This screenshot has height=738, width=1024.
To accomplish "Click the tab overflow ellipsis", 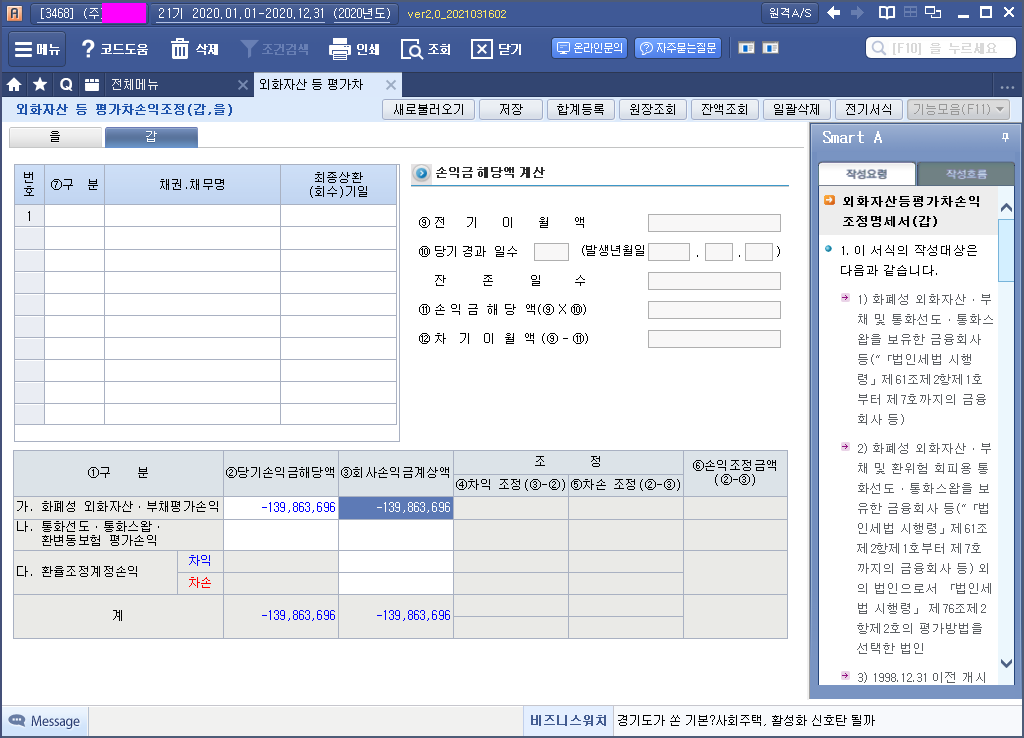I will [x=1006, y=86].
